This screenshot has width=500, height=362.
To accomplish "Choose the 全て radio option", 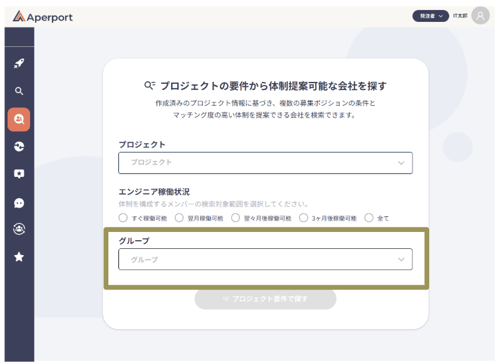I will point(369,218).
